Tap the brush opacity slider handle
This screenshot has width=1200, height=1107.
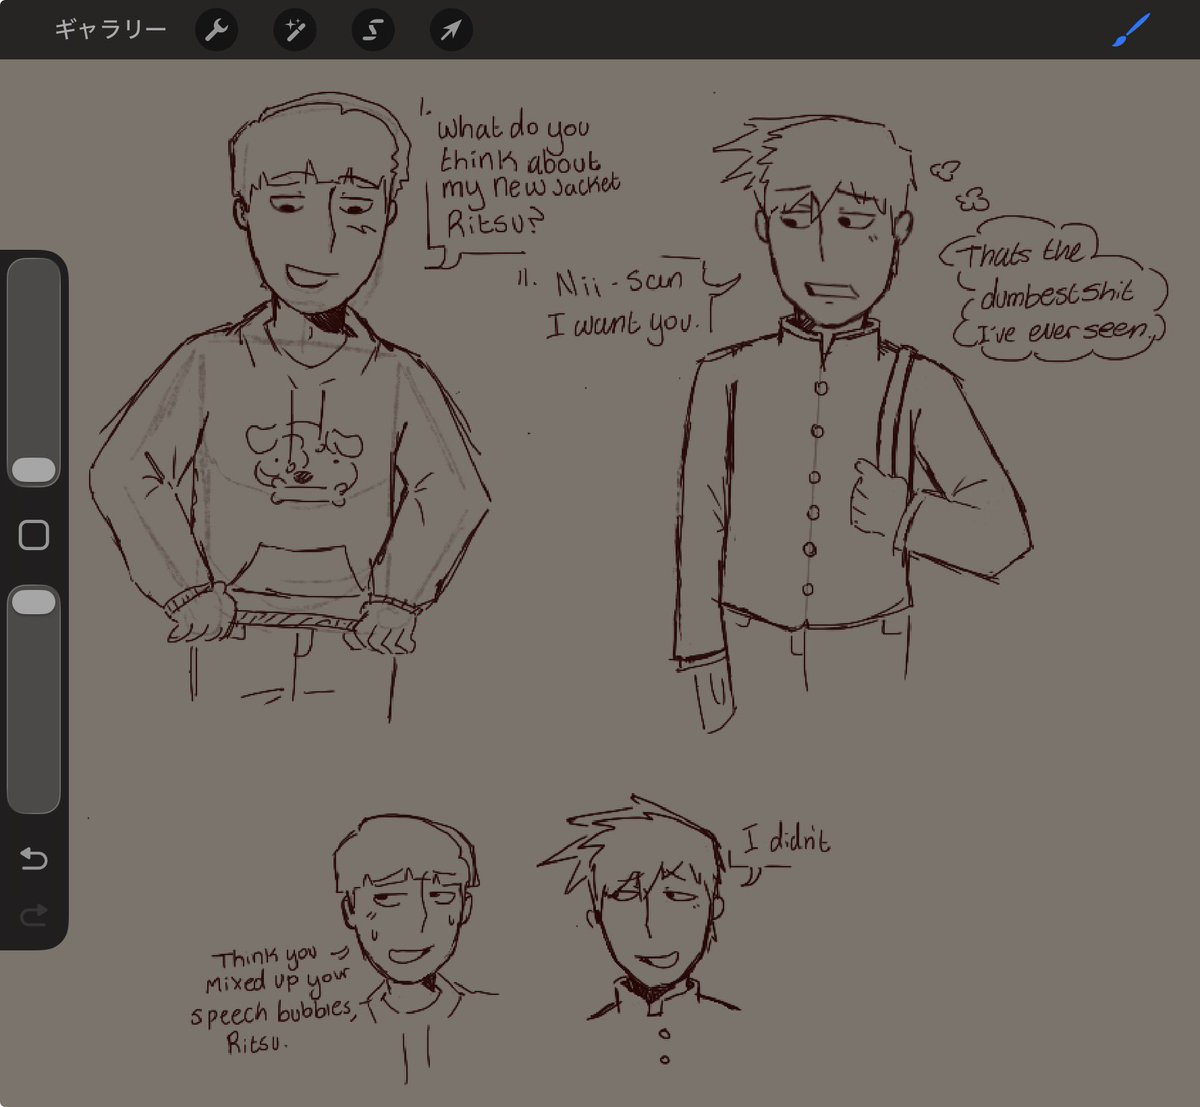tap(34, 601)
